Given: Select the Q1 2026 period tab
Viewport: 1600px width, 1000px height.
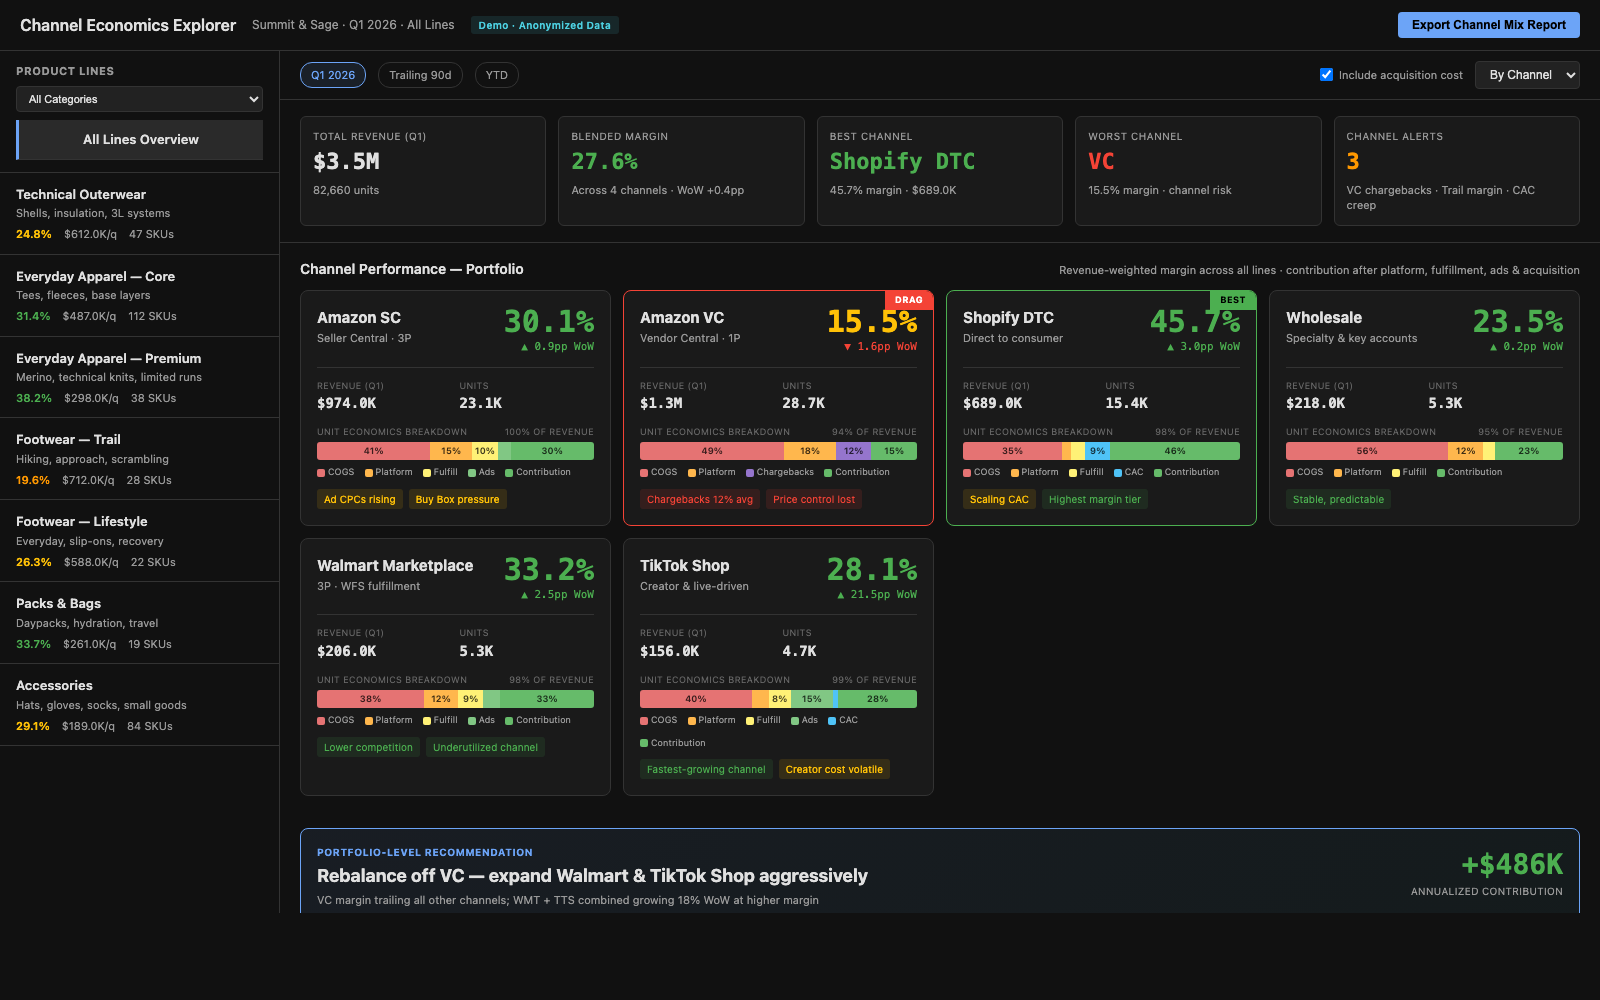Looking at the screenshot, I should pyautogui.click(x=333, y=75).
